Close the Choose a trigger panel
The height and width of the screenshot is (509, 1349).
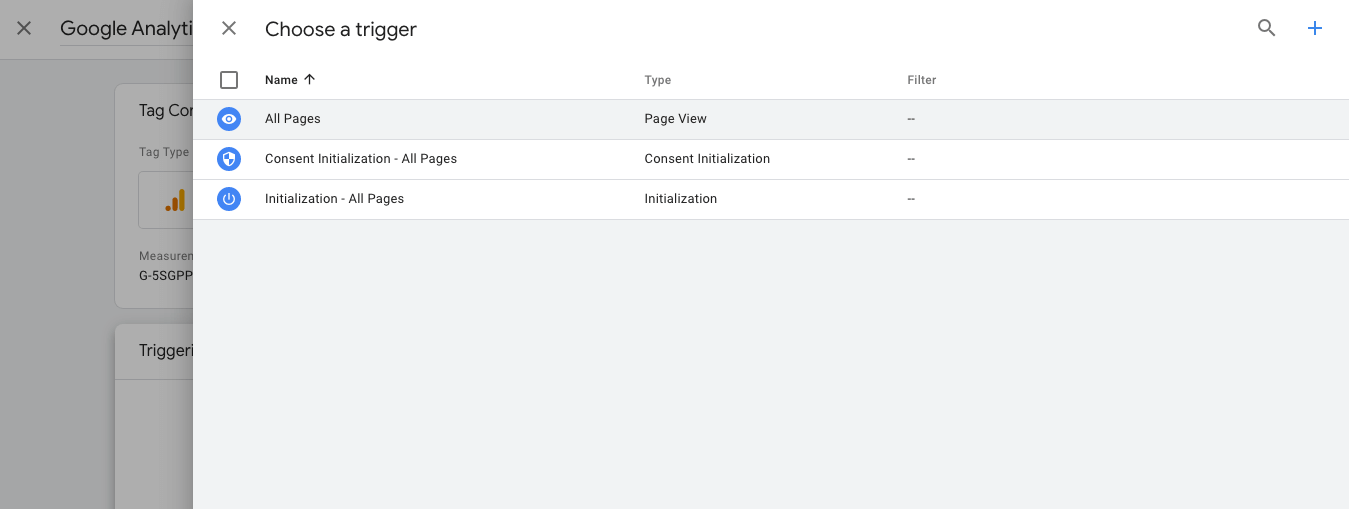point(229,29)
